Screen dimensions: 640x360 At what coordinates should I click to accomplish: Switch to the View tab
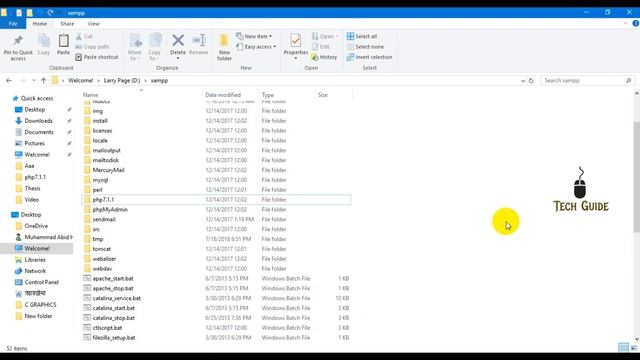[x=93, y=24]
